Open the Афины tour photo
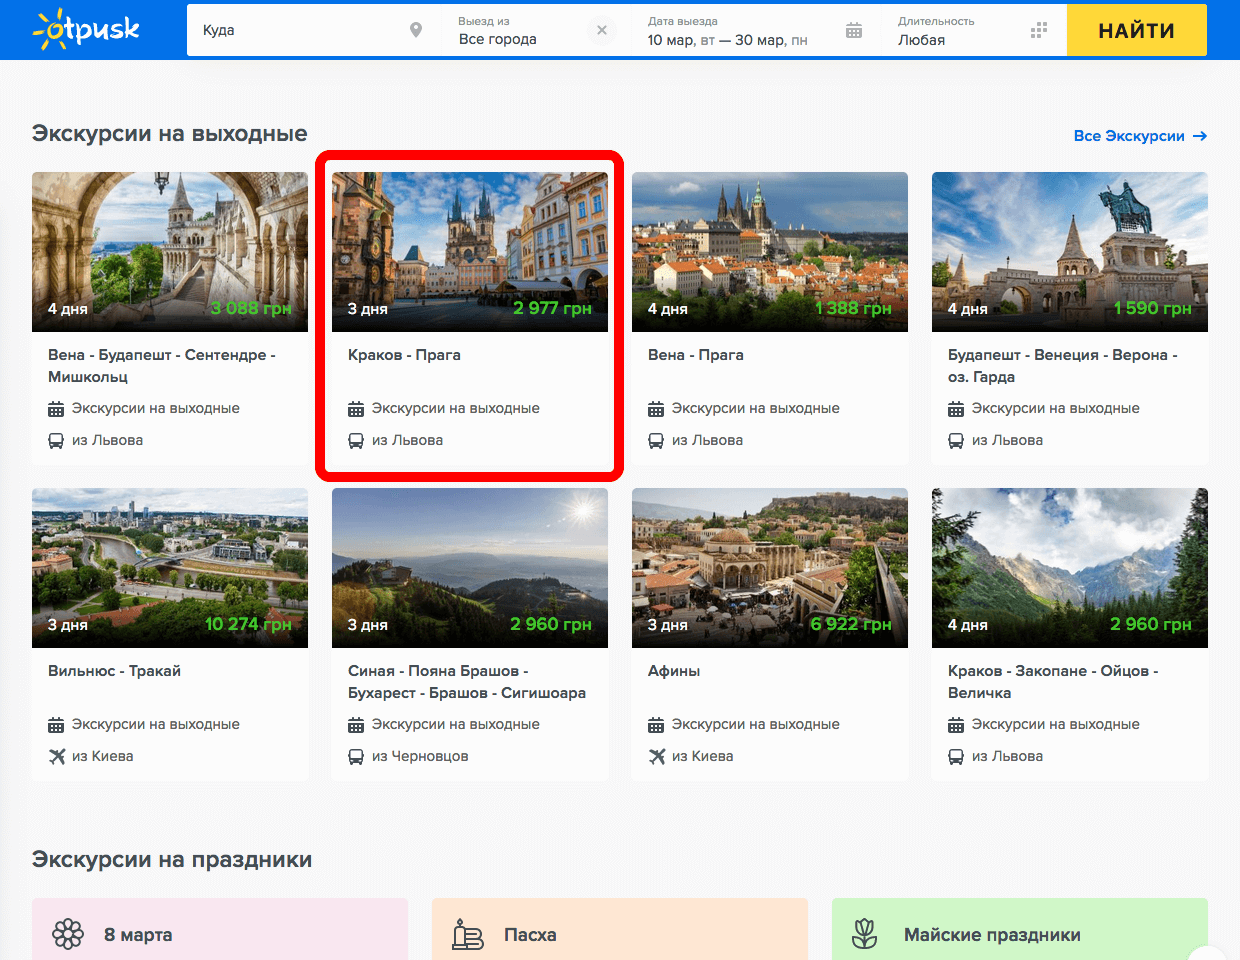The image size is (1240, 960). pyautogui.click(x=770, y=568)
